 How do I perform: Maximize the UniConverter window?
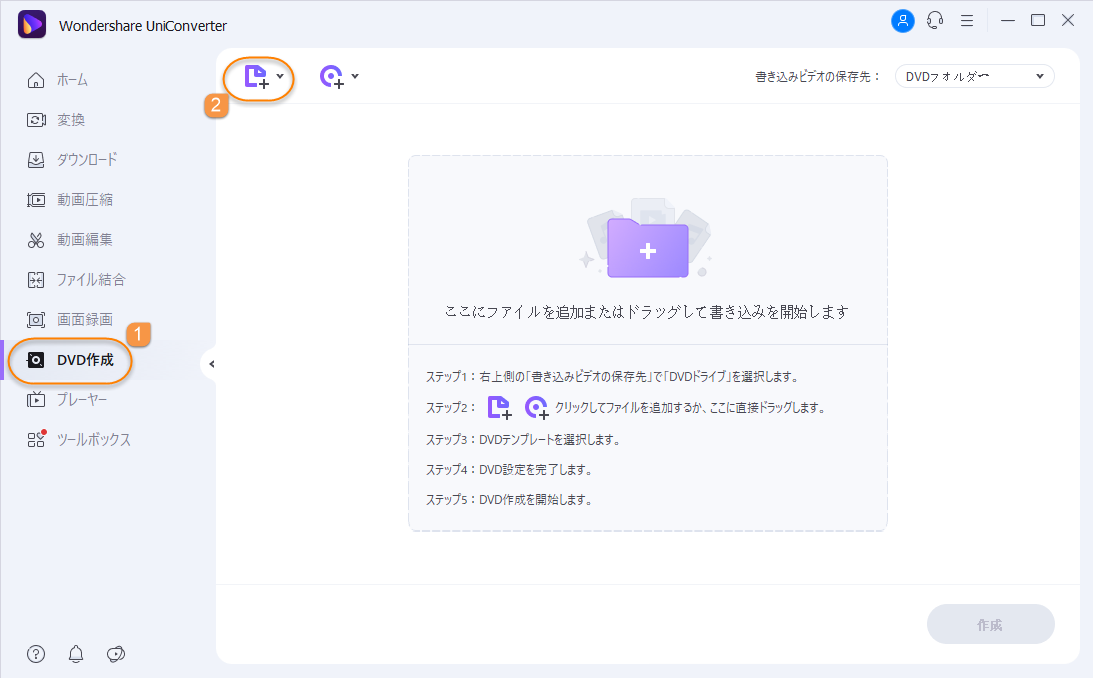1038,21
